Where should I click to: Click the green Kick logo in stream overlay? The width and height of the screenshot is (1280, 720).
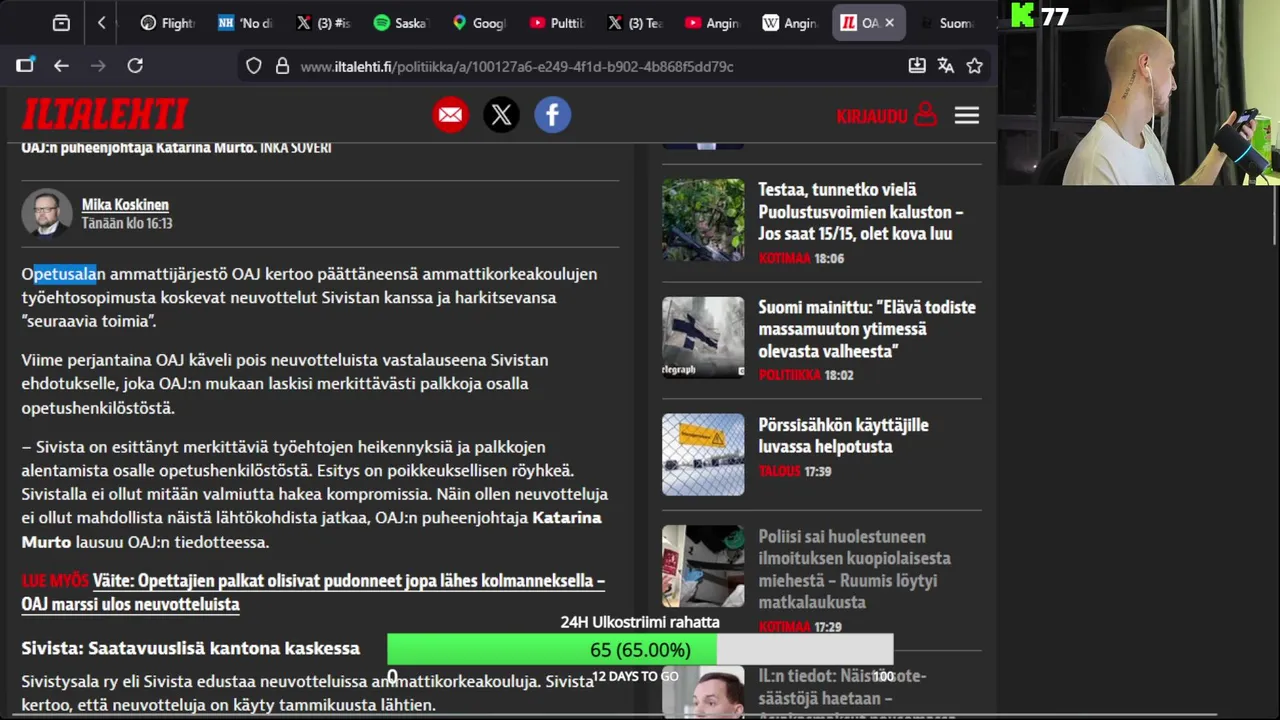(1022, 15)
